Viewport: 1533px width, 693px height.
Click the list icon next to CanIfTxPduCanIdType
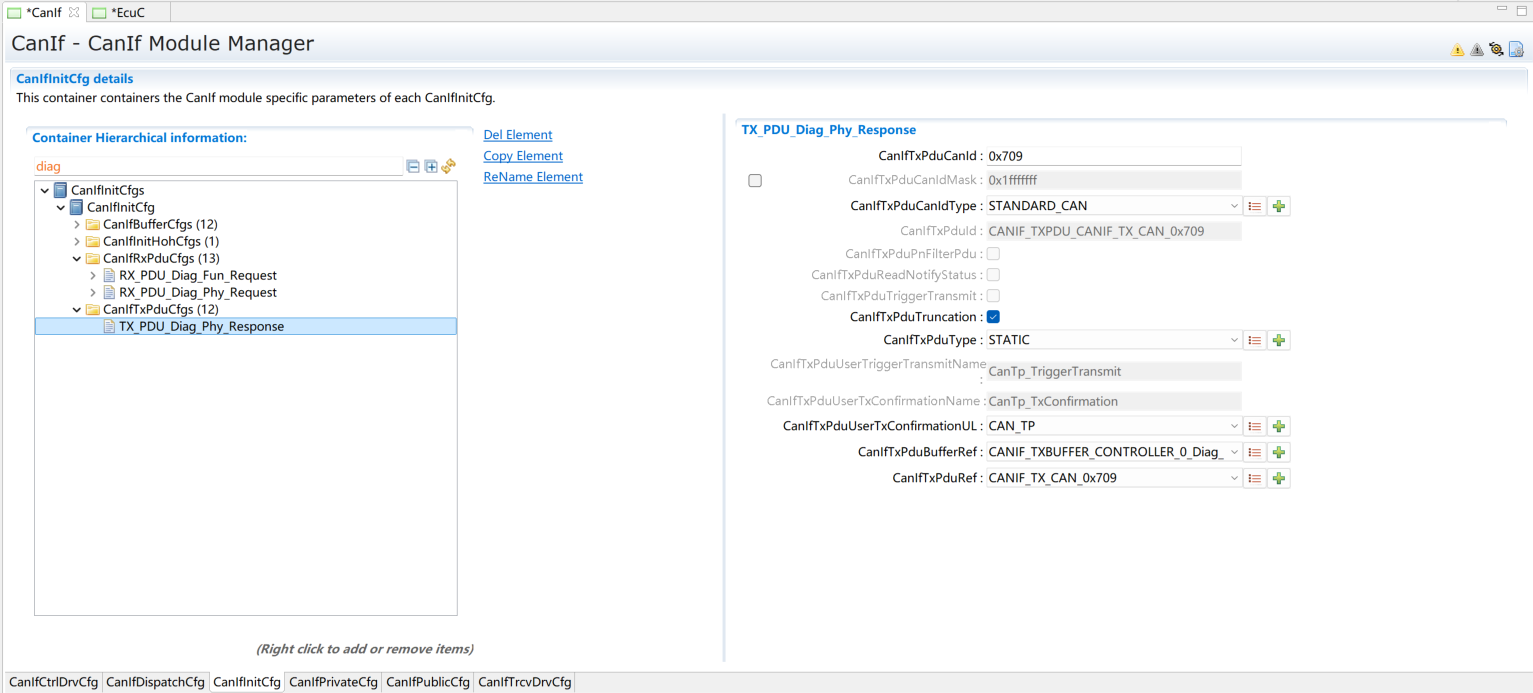[x=1255, y=206]
